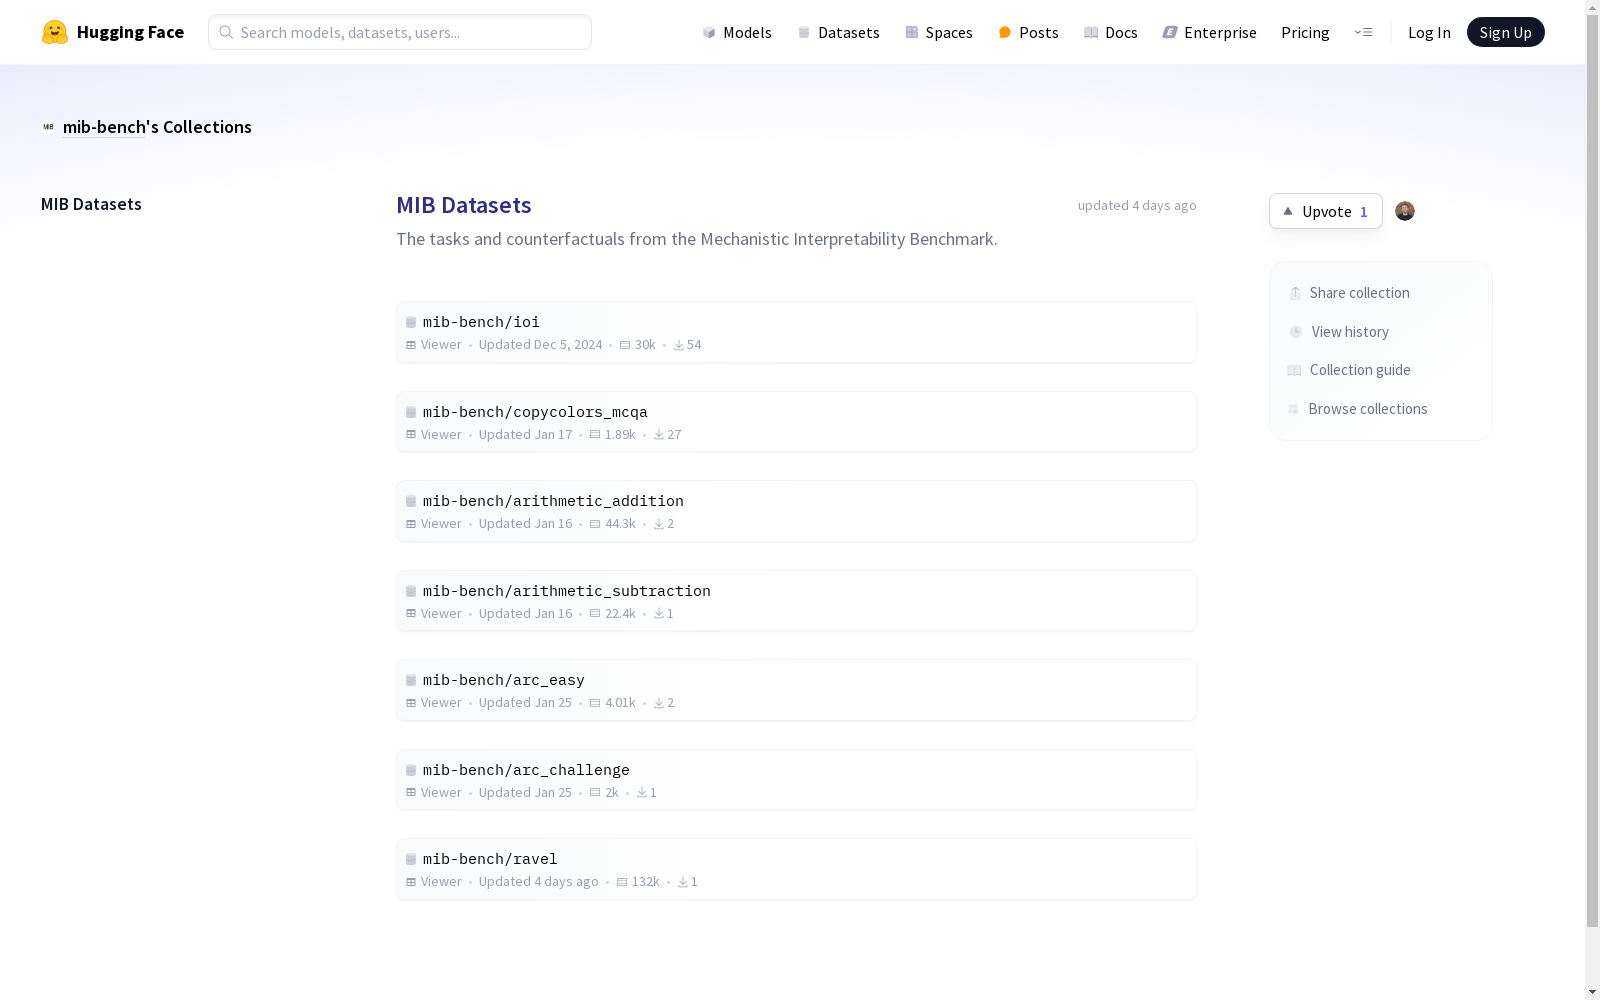Click 'Updated Dec 5, 2024' text
This screenshot has width=1600, height=1000.
coord(540,345)
